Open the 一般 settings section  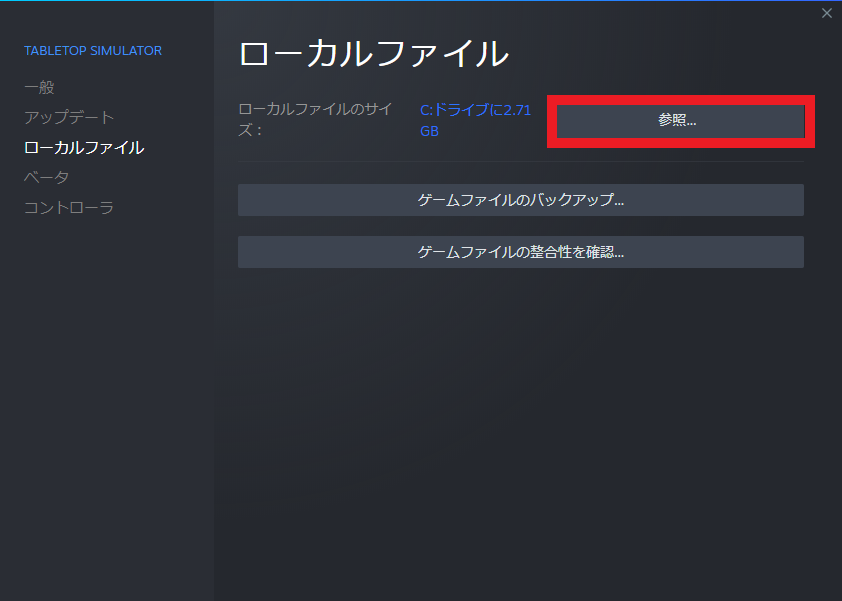(x=39, y=88)
